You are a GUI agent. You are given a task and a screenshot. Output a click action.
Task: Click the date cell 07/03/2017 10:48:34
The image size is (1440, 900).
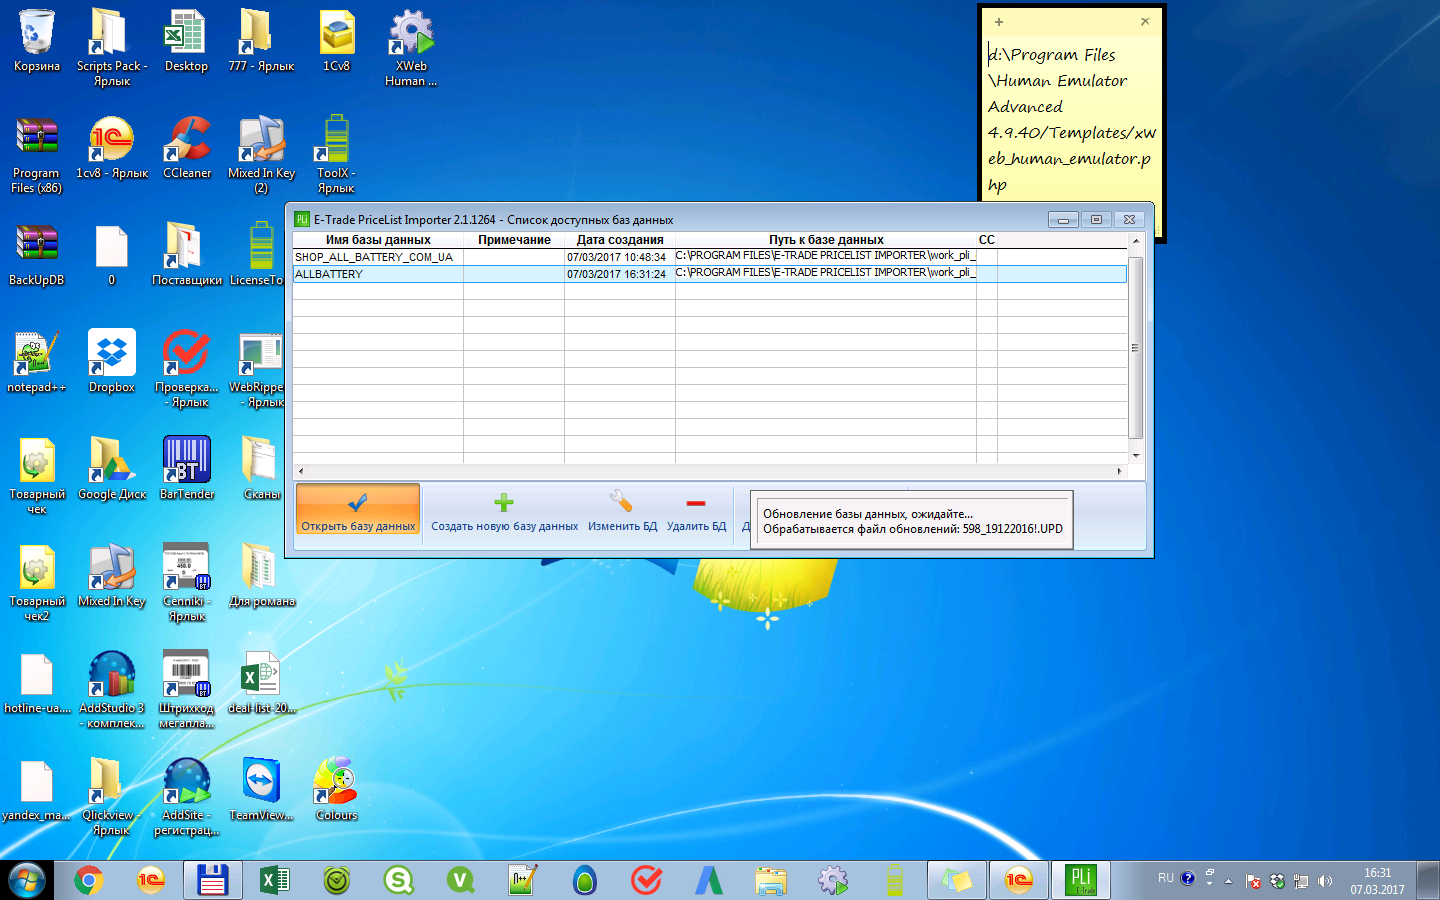pyautogui.click(x=617, y=257)
